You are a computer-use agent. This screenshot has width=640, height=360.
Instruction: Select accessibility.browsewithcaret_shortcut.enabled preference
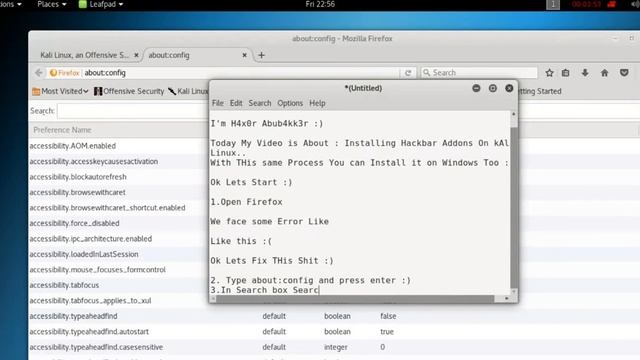(x=107, y=208)
